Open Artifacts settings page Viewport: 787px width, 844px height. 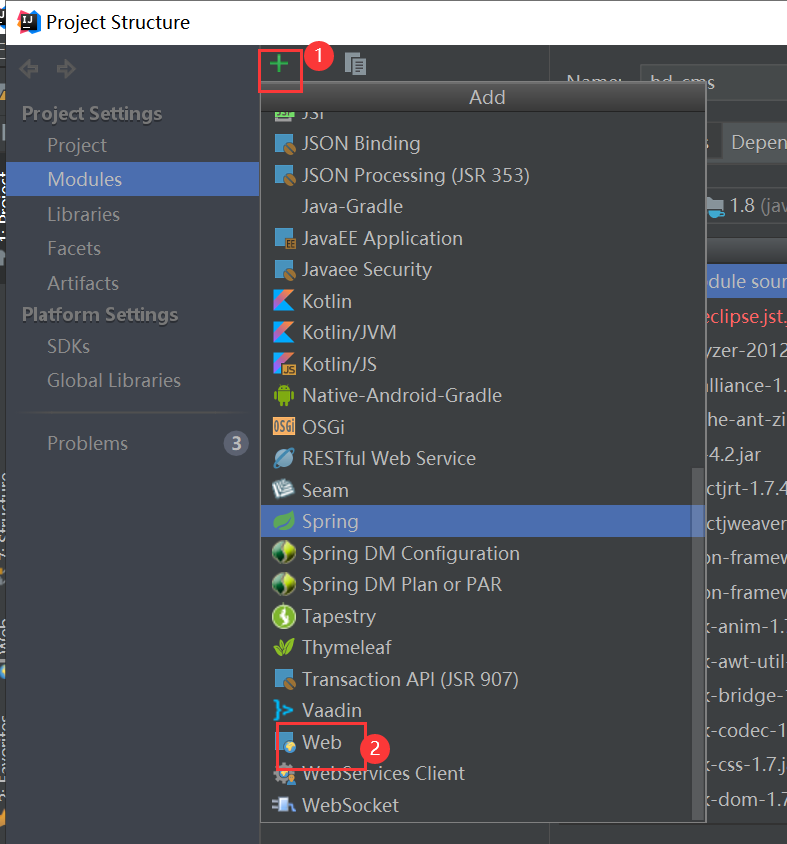[x=132, y=283]
